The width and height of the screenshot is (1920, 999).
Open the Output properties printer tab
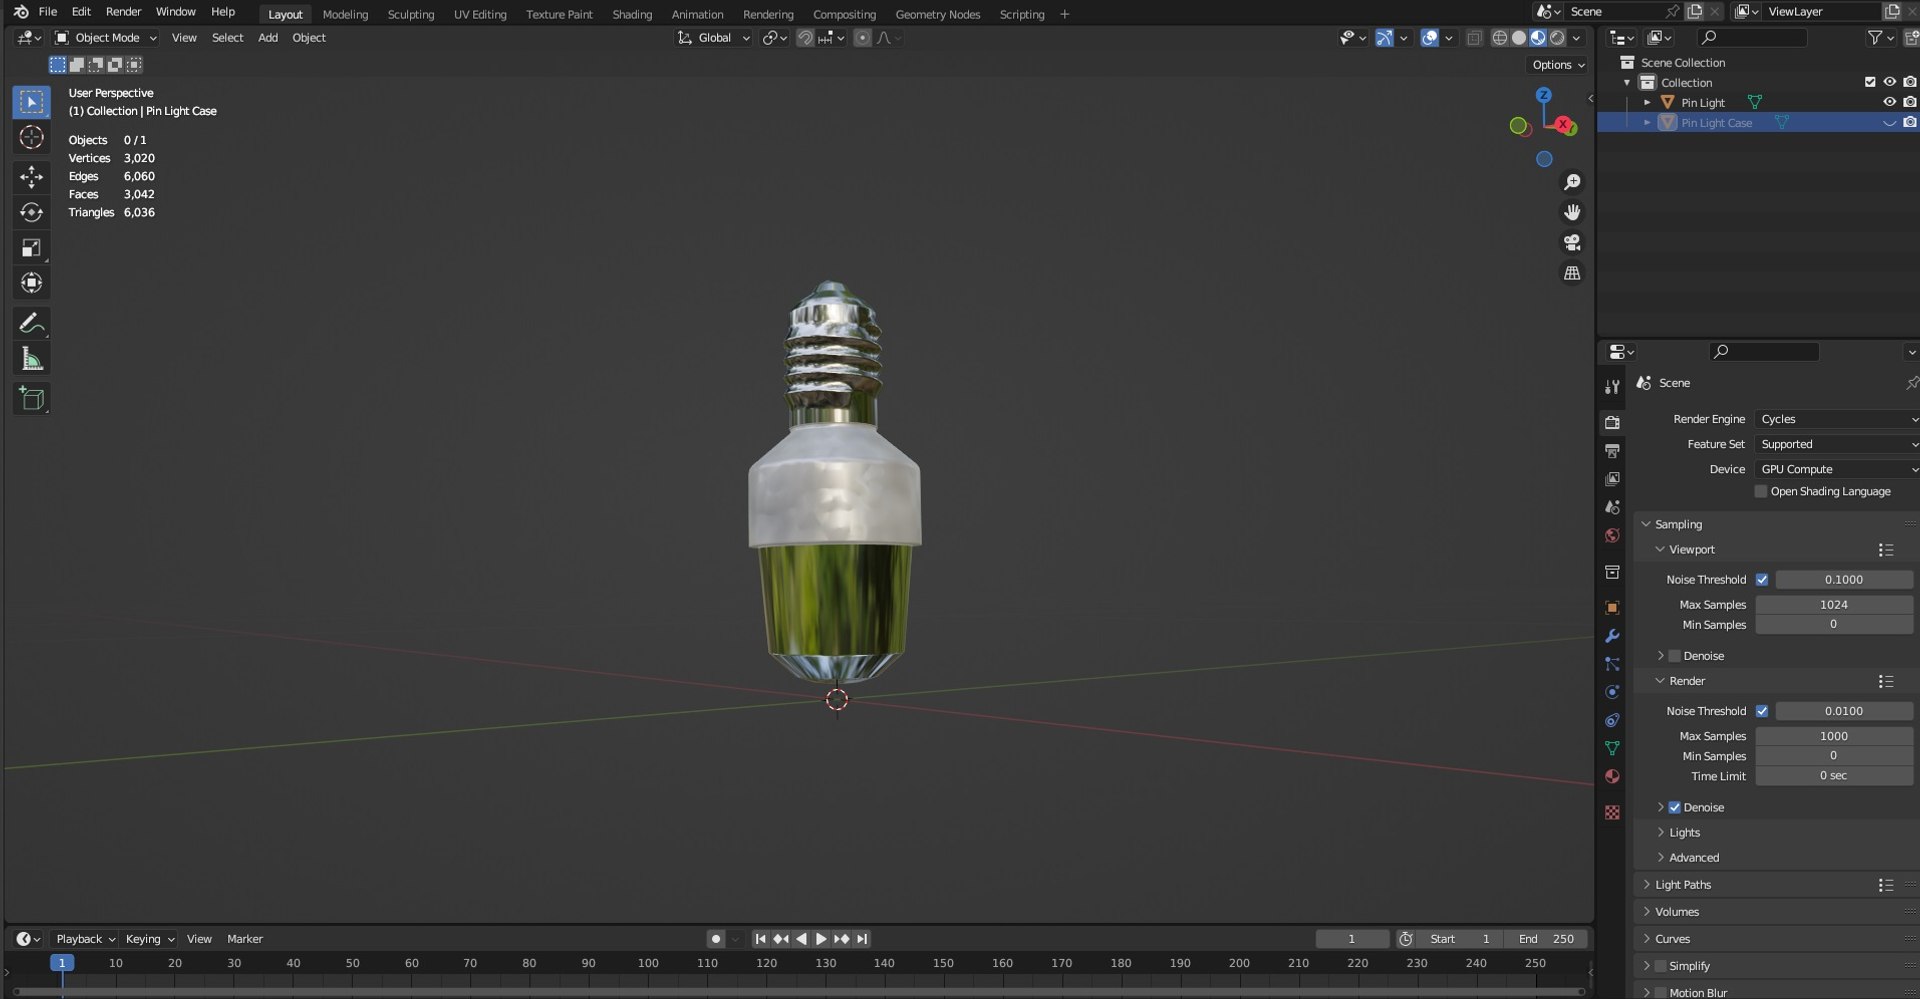(1612, 451)
